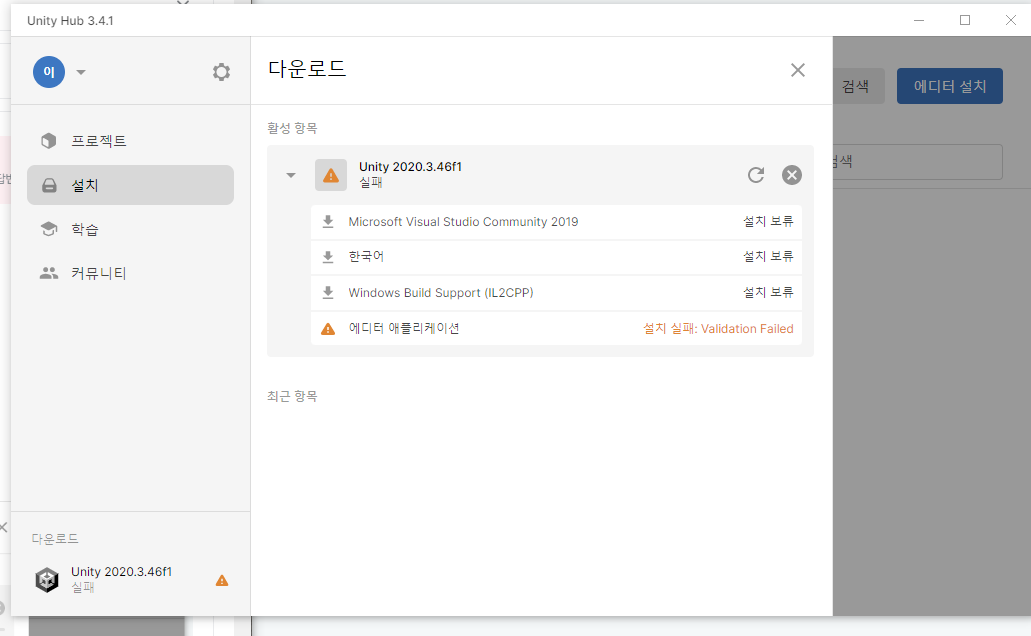
Task: Click the Unity logo icon in sidebar downloads
Action: (47, 580)
